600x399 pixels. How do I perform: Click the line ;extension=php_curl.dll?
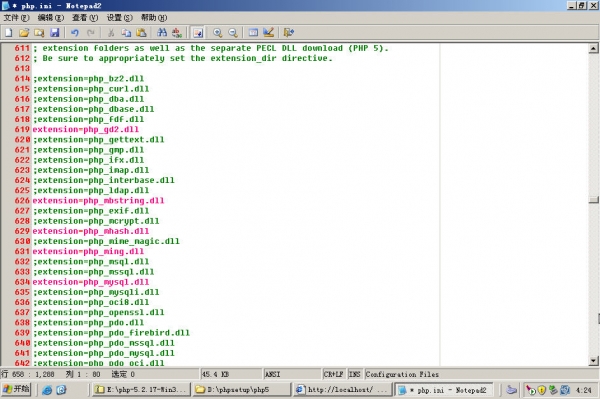click(91, 89)
